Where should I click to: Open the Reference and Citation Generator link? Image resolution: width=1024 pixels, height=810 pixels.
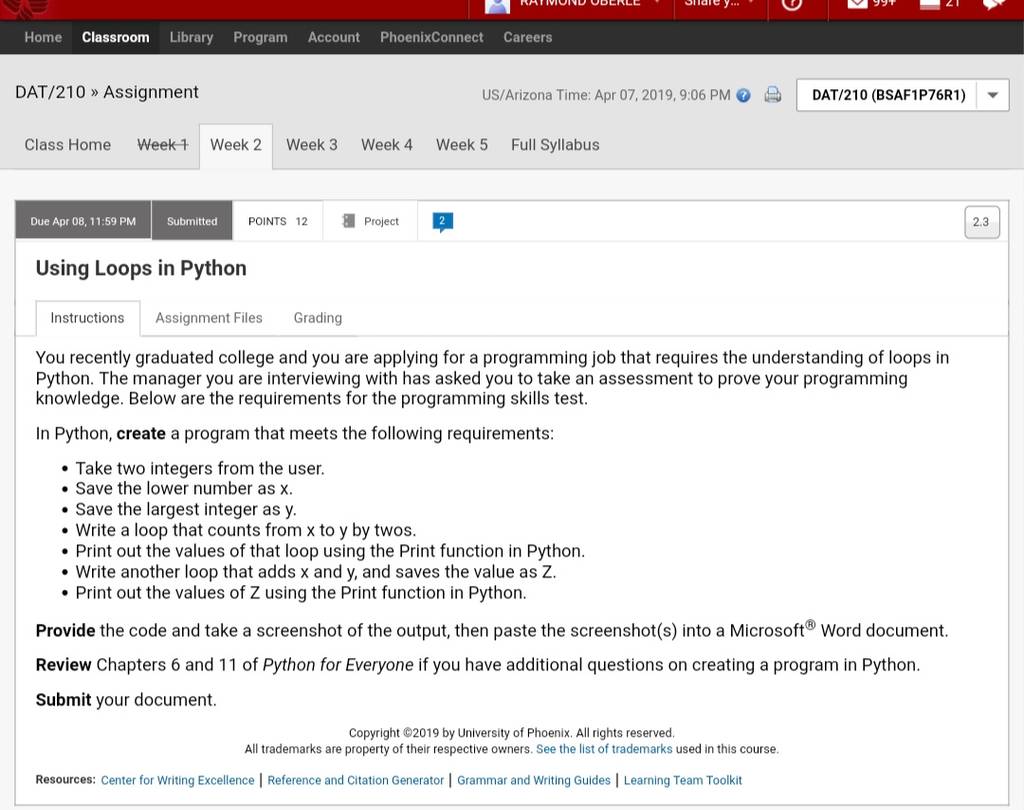[355, 780]
